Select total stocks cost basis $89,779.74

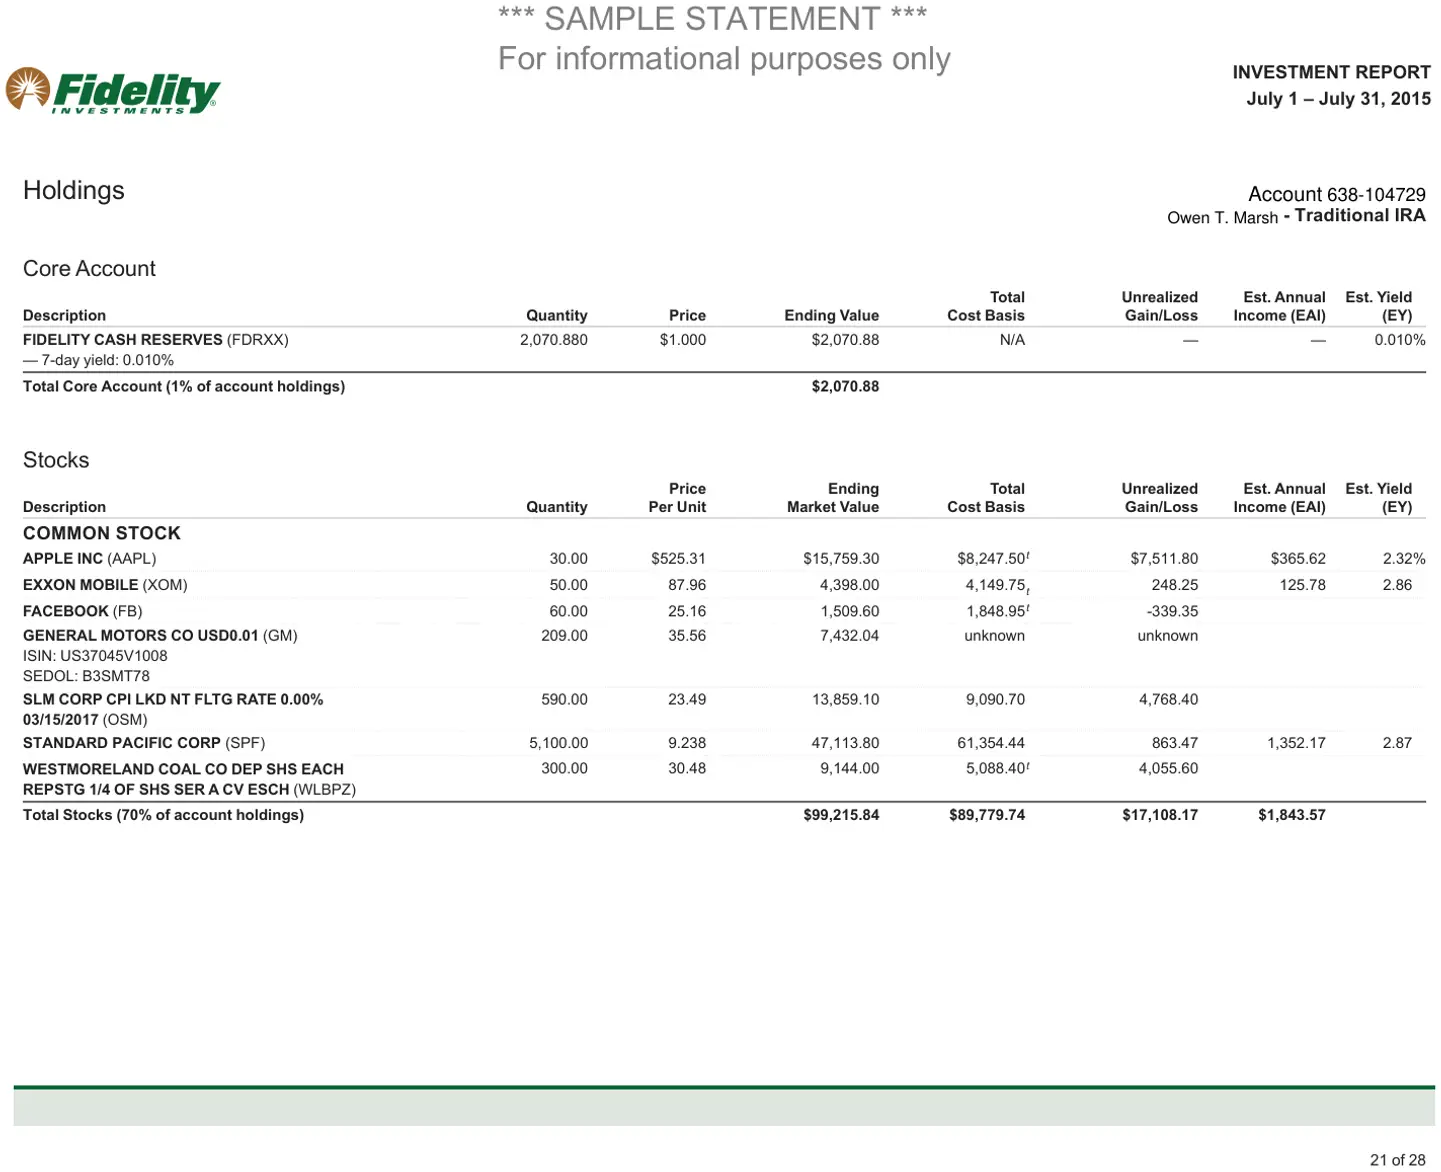coord(987,815)
